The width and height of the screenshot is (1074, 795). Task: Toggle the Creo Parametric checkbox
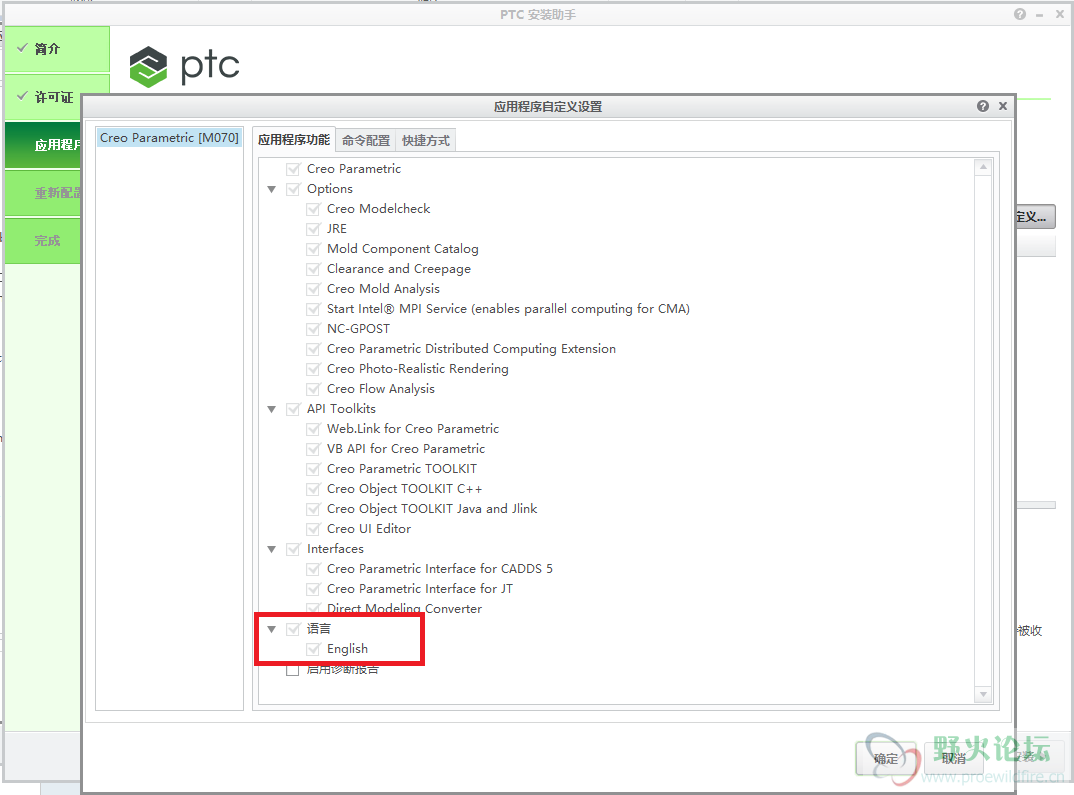click(x=293, y=169)
